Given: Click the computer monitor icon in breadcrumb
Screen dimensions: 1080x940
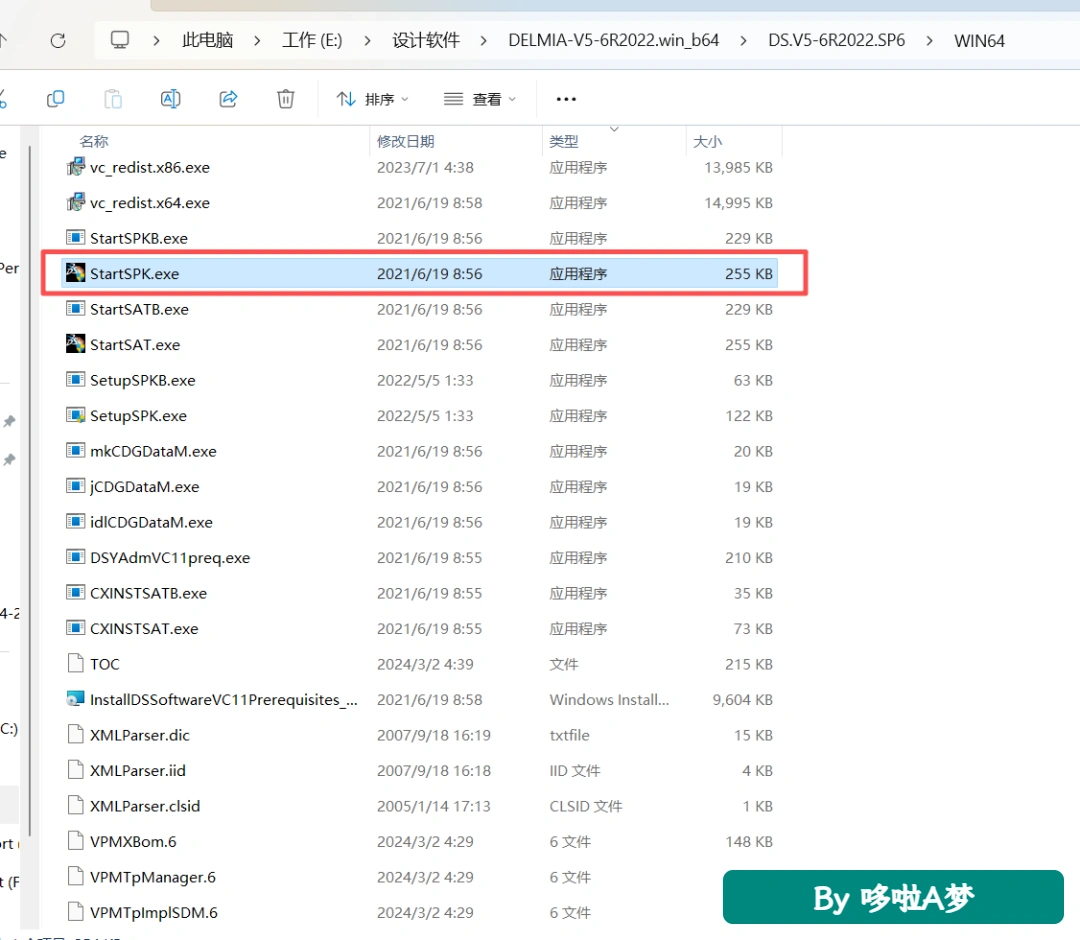Looking at the screenshot, I should coord(120,40).
